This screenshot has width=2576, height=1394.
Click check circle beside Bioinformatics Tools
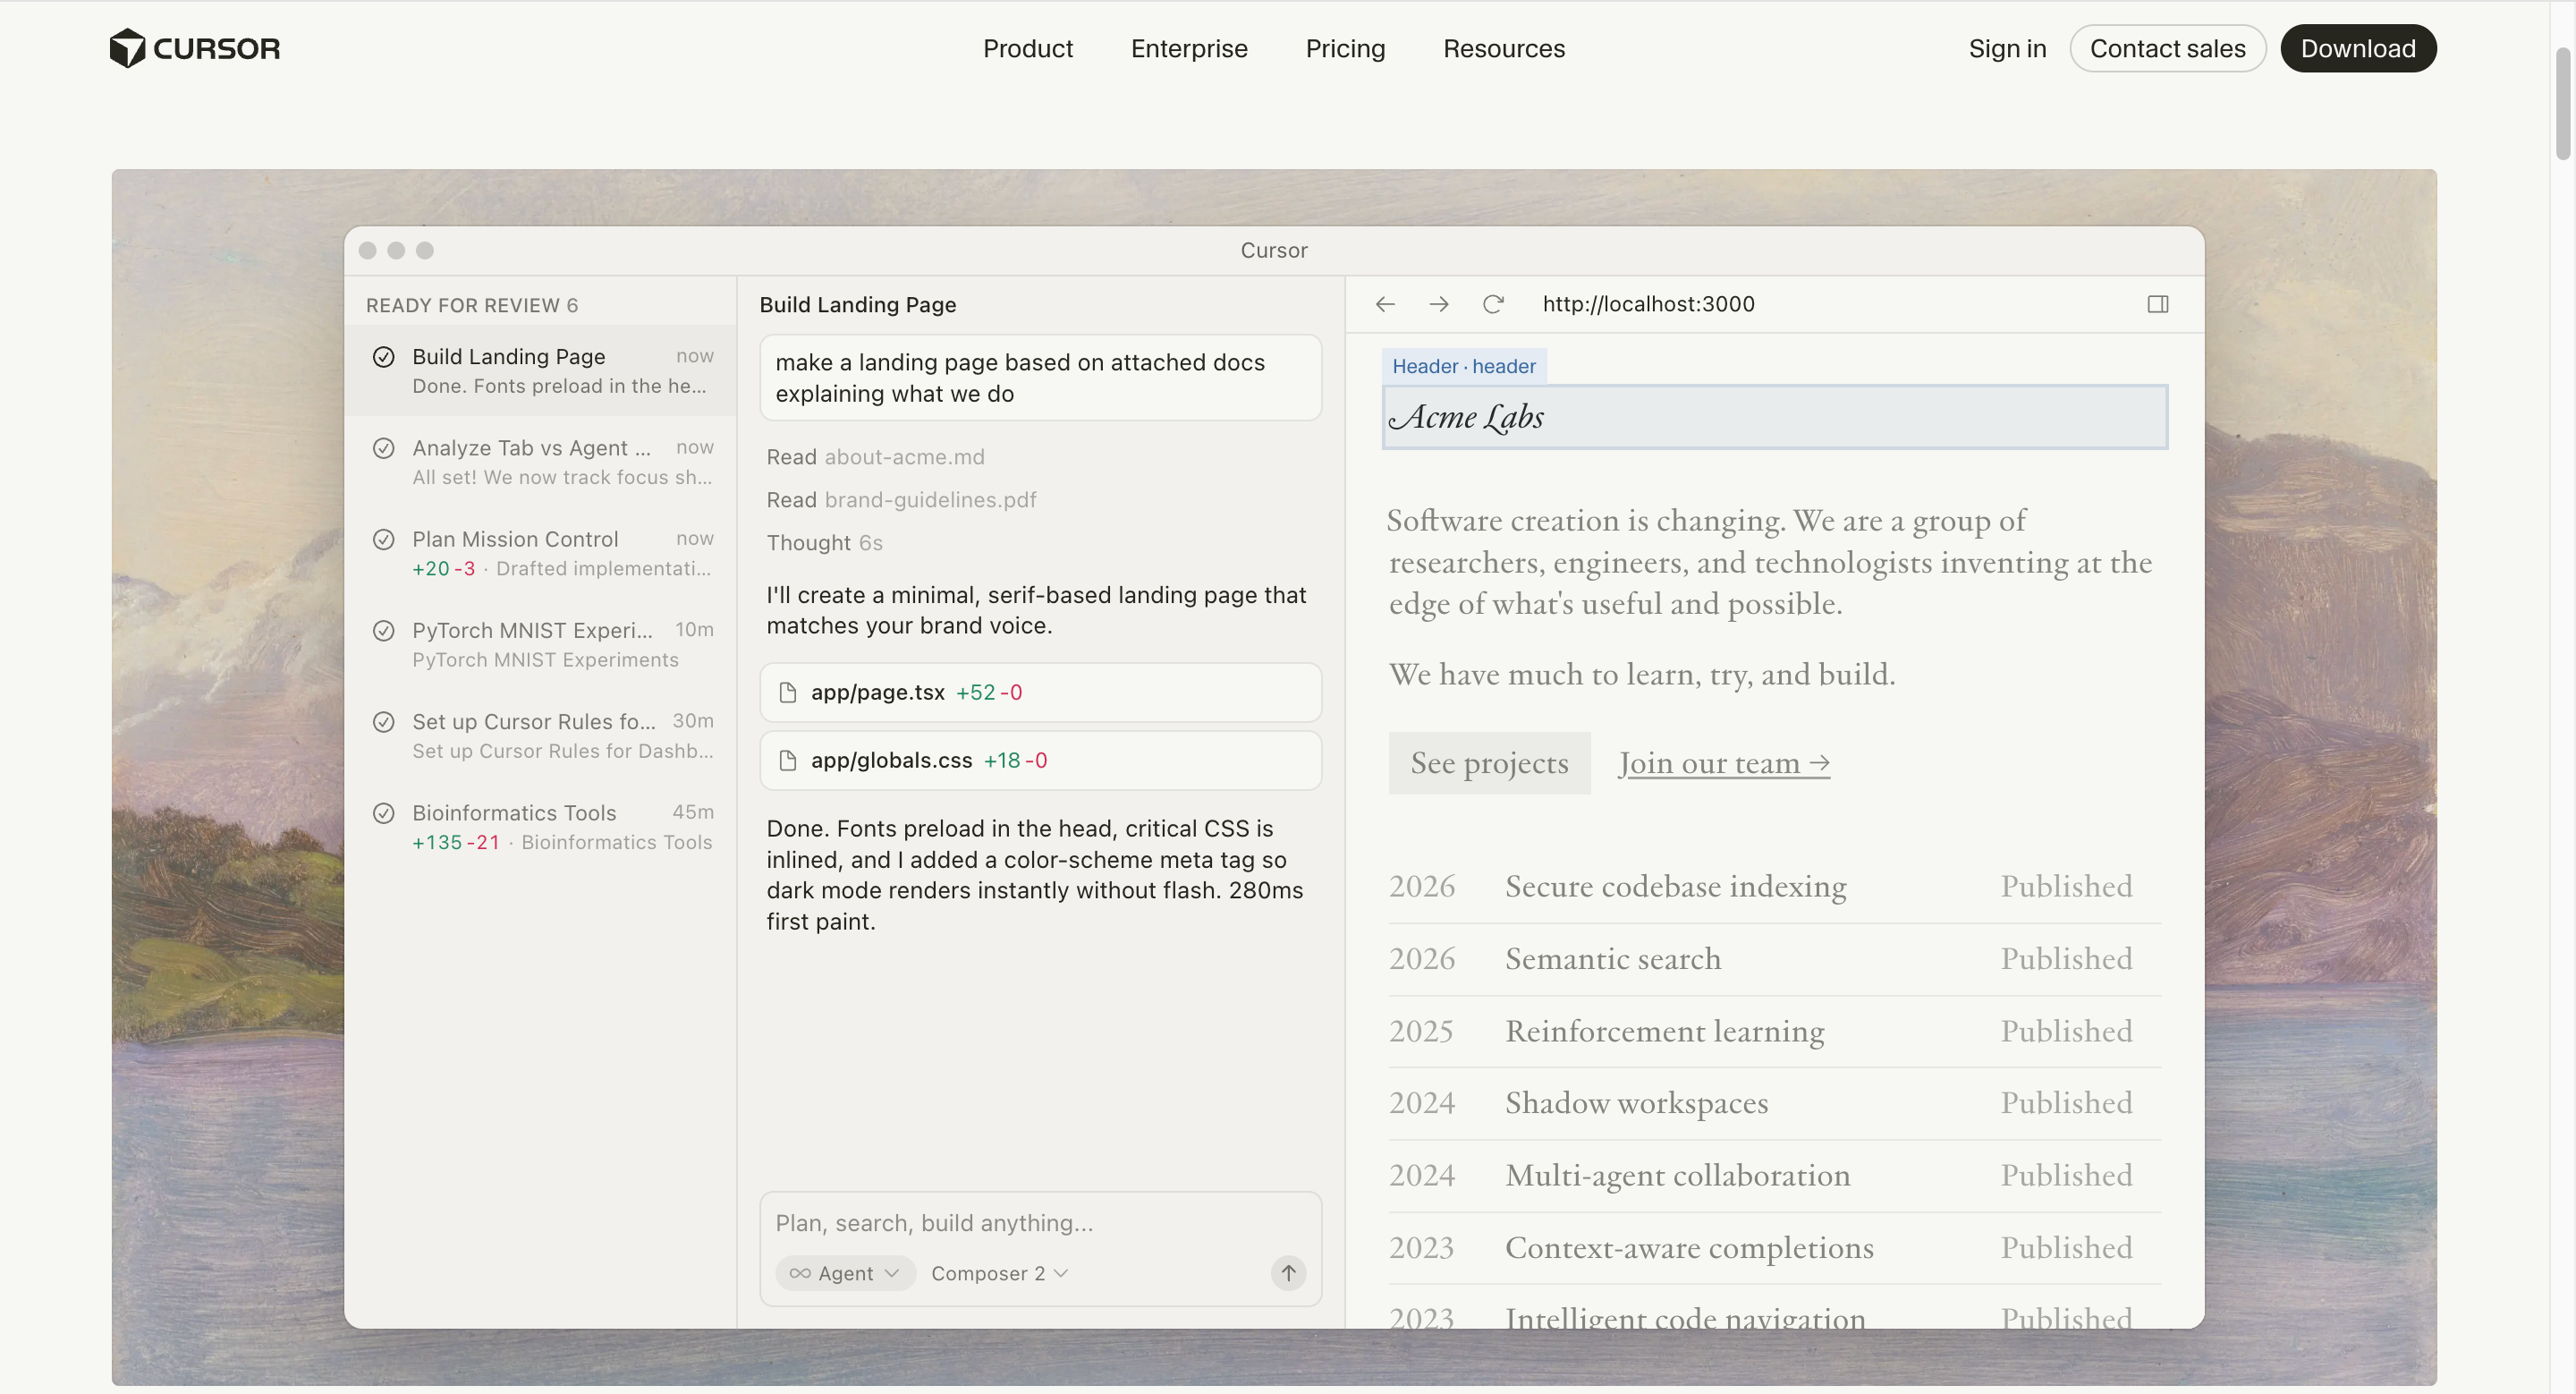pyautogui.click(x=384, y=813)
